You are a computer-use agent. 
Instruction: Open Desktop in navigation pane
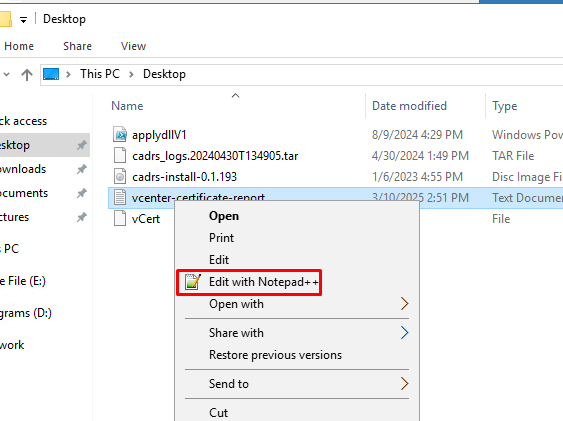(x=15, y=145)
